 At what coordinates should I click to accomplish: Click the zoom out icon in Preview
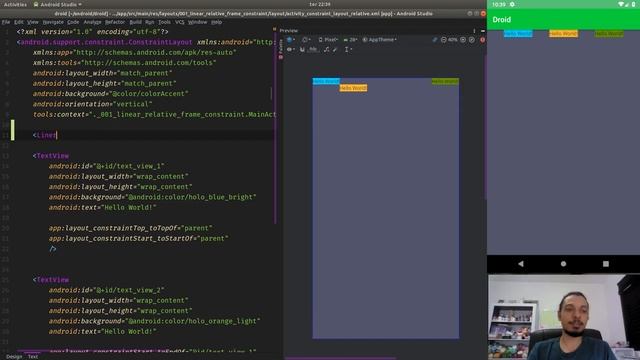[x=444, y=40]
